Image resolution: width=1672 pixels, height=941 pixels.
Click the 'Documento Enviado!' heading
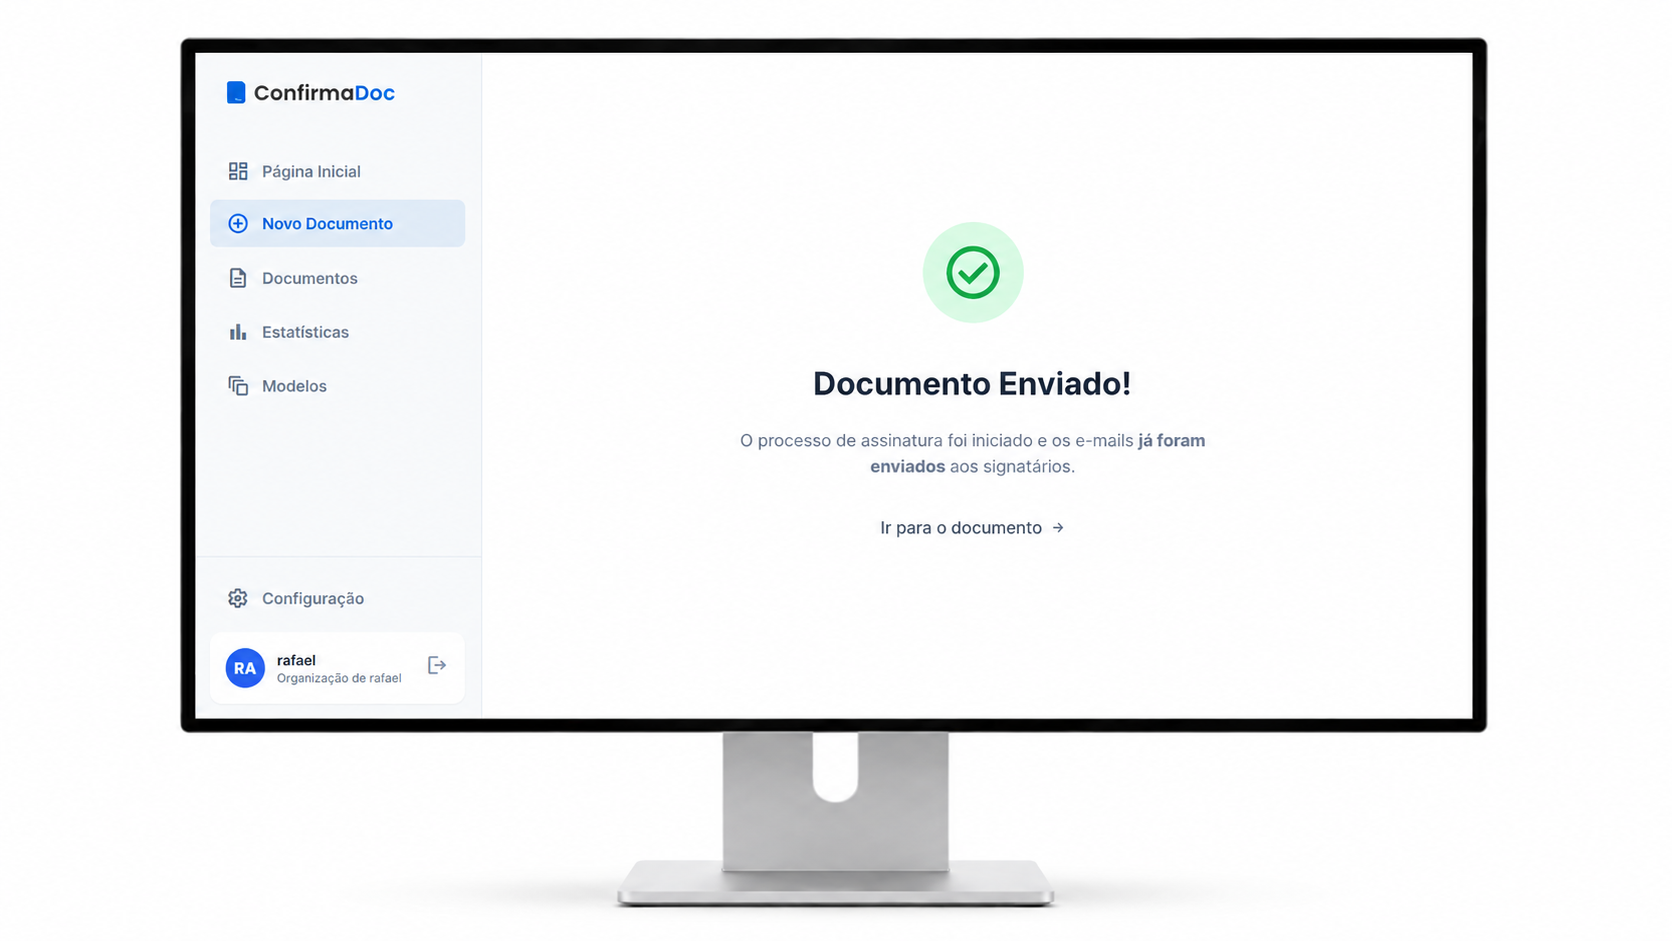972,384
